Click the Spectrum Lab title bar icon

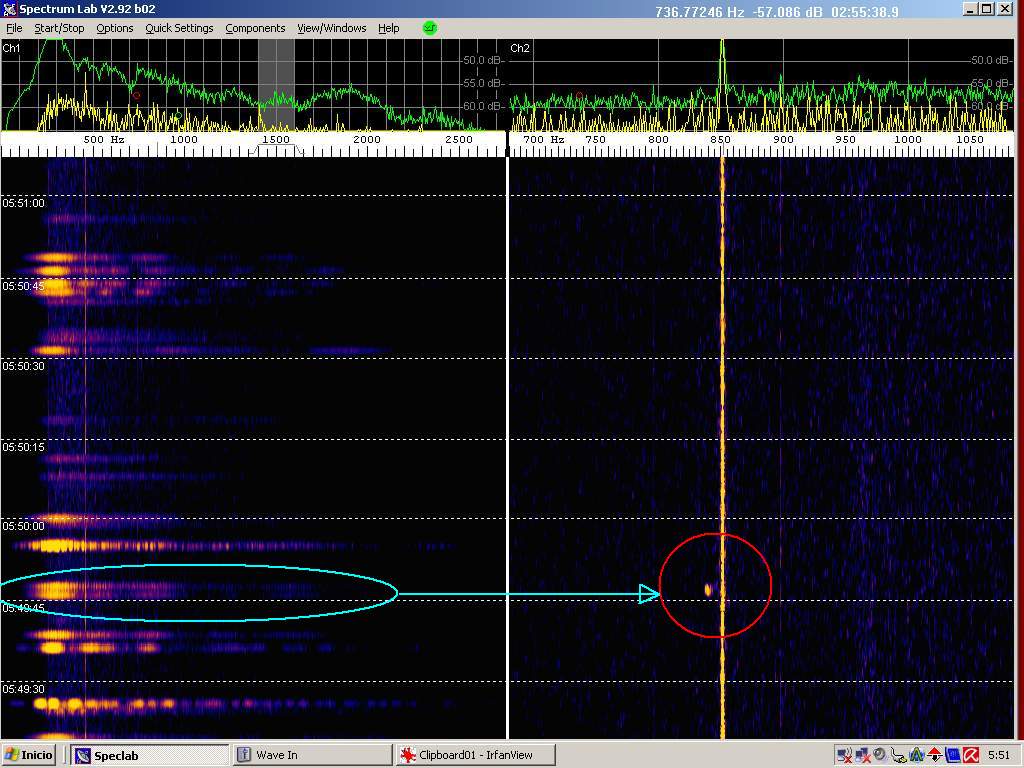point(10,9)
